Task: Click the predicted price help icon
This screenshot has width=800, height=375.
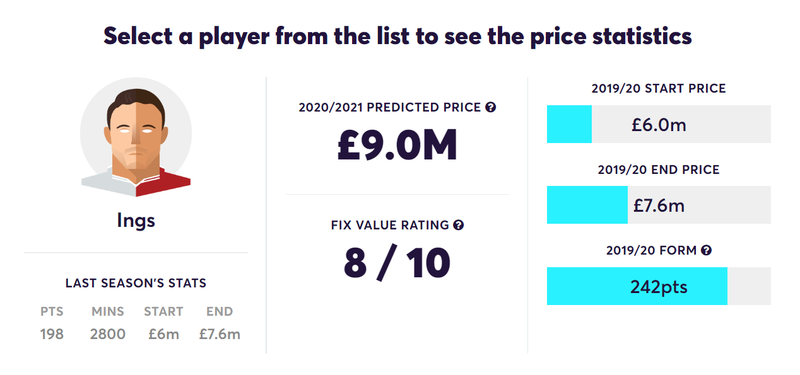Action: [x=490, y=107]
